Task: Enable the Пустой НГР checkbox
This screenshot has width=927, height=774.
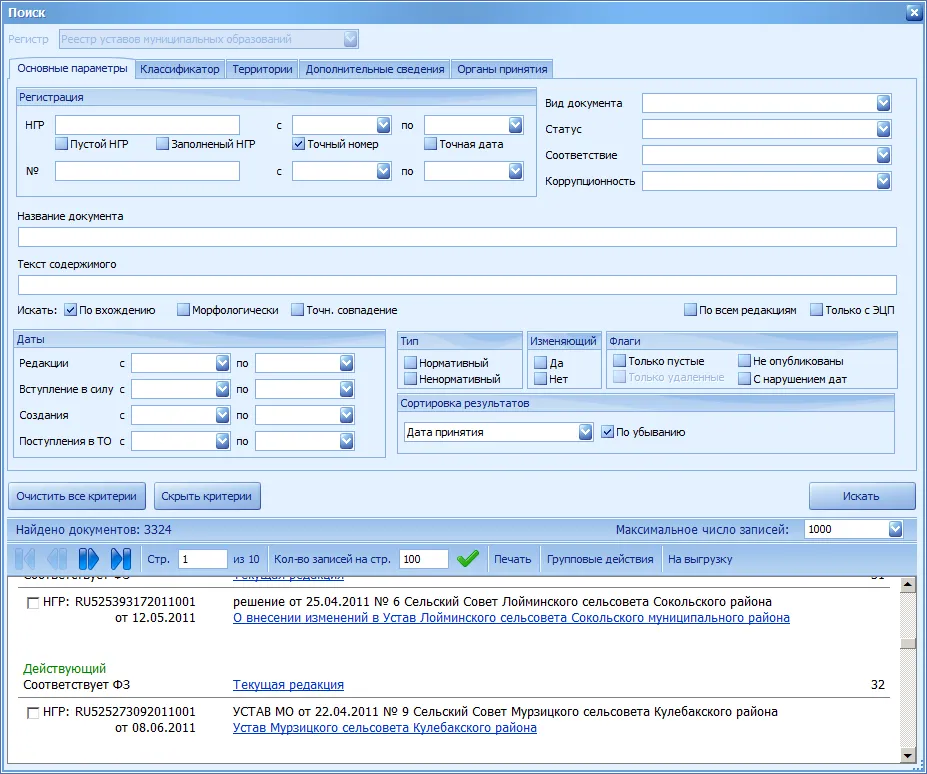Action: (61, 144)
